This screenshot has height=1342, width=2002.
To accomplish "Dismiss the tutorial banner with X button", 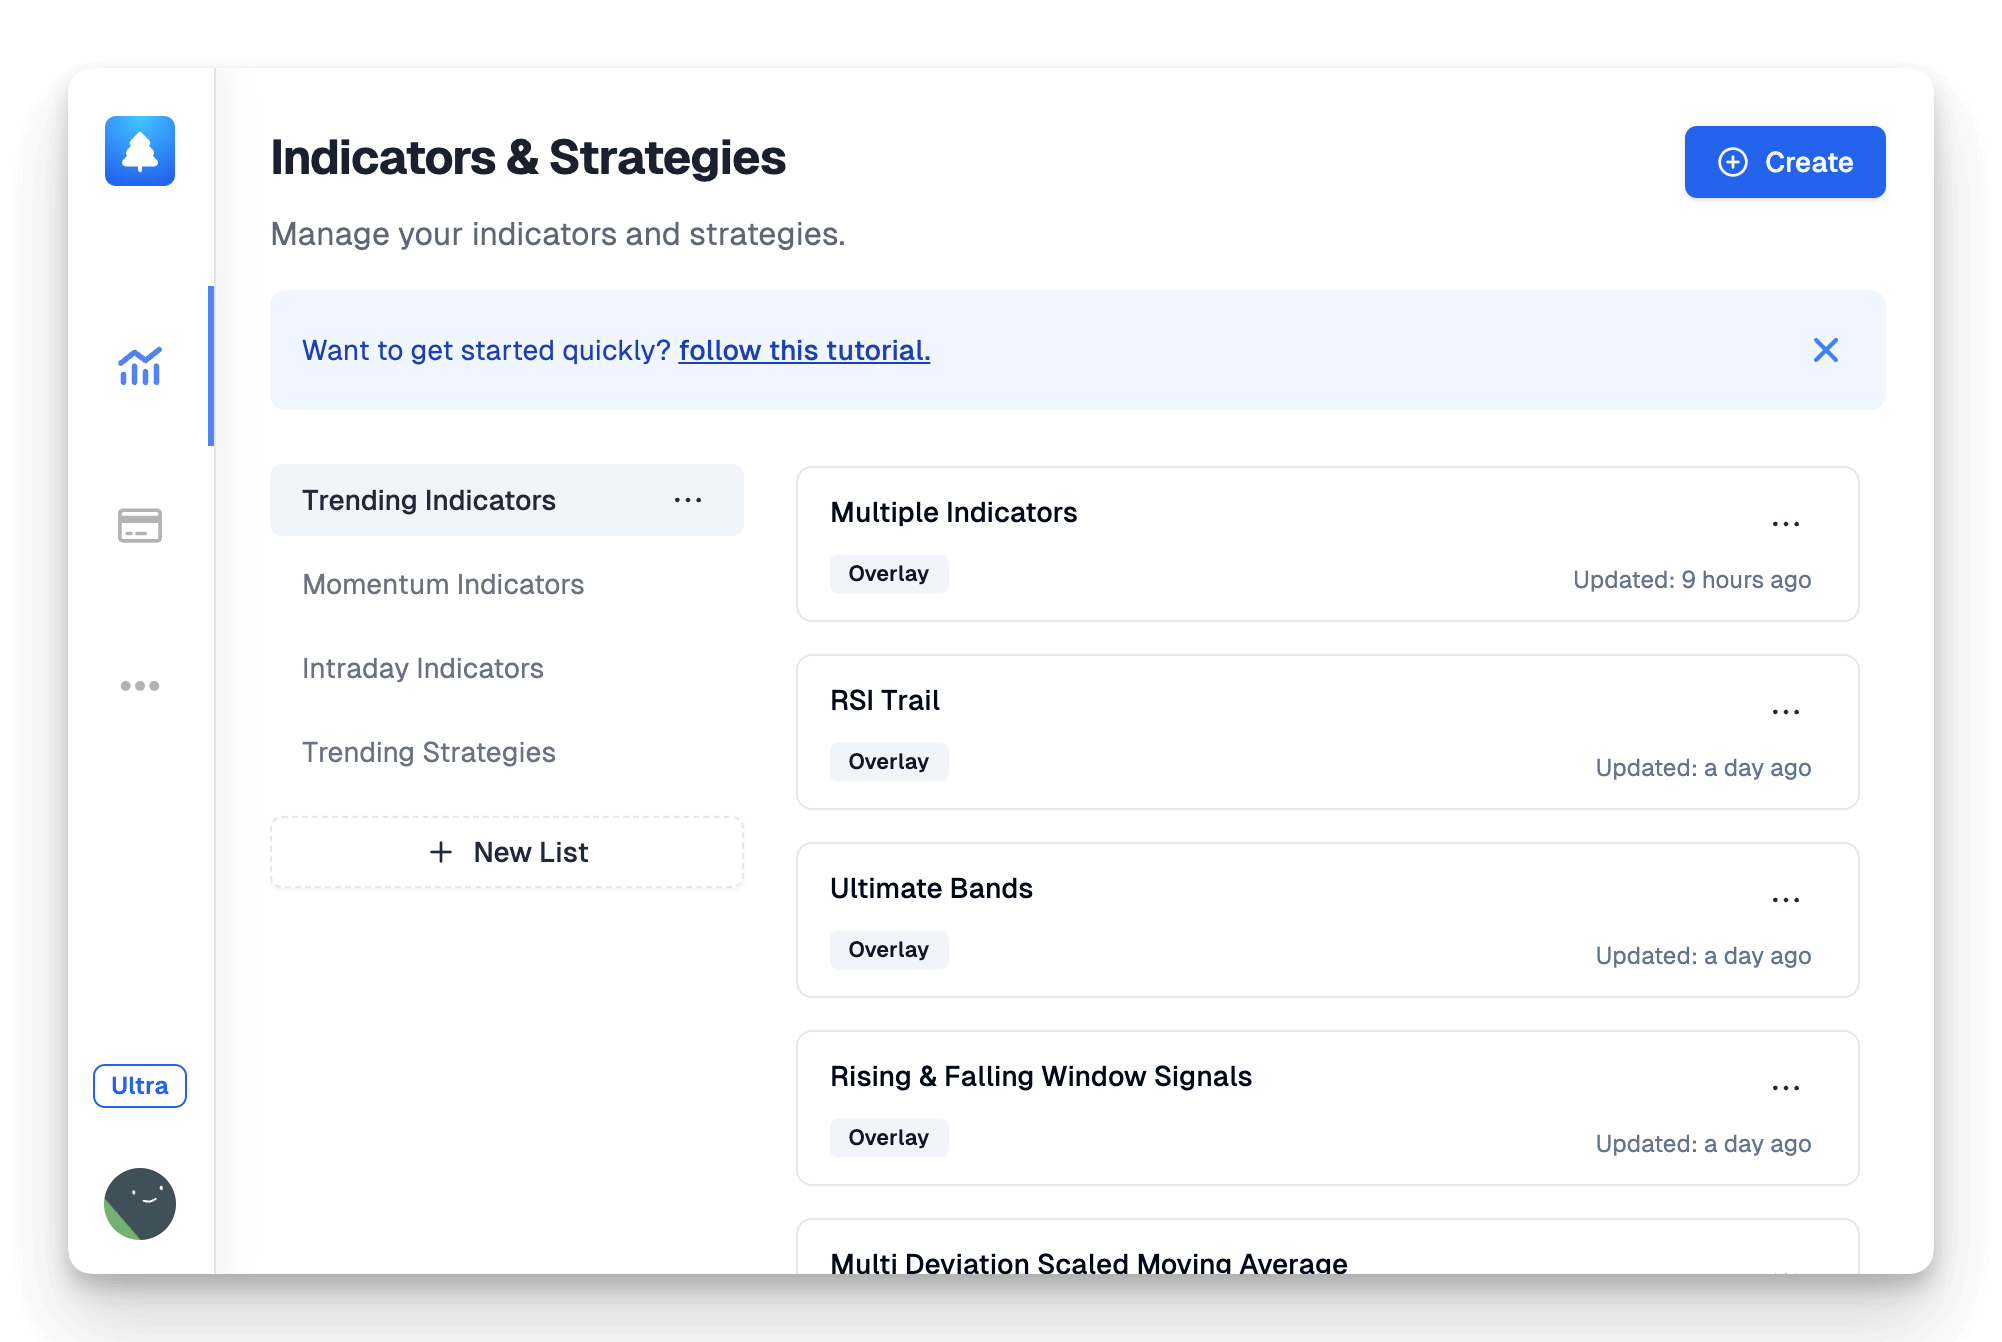I will click(1827, 350).
